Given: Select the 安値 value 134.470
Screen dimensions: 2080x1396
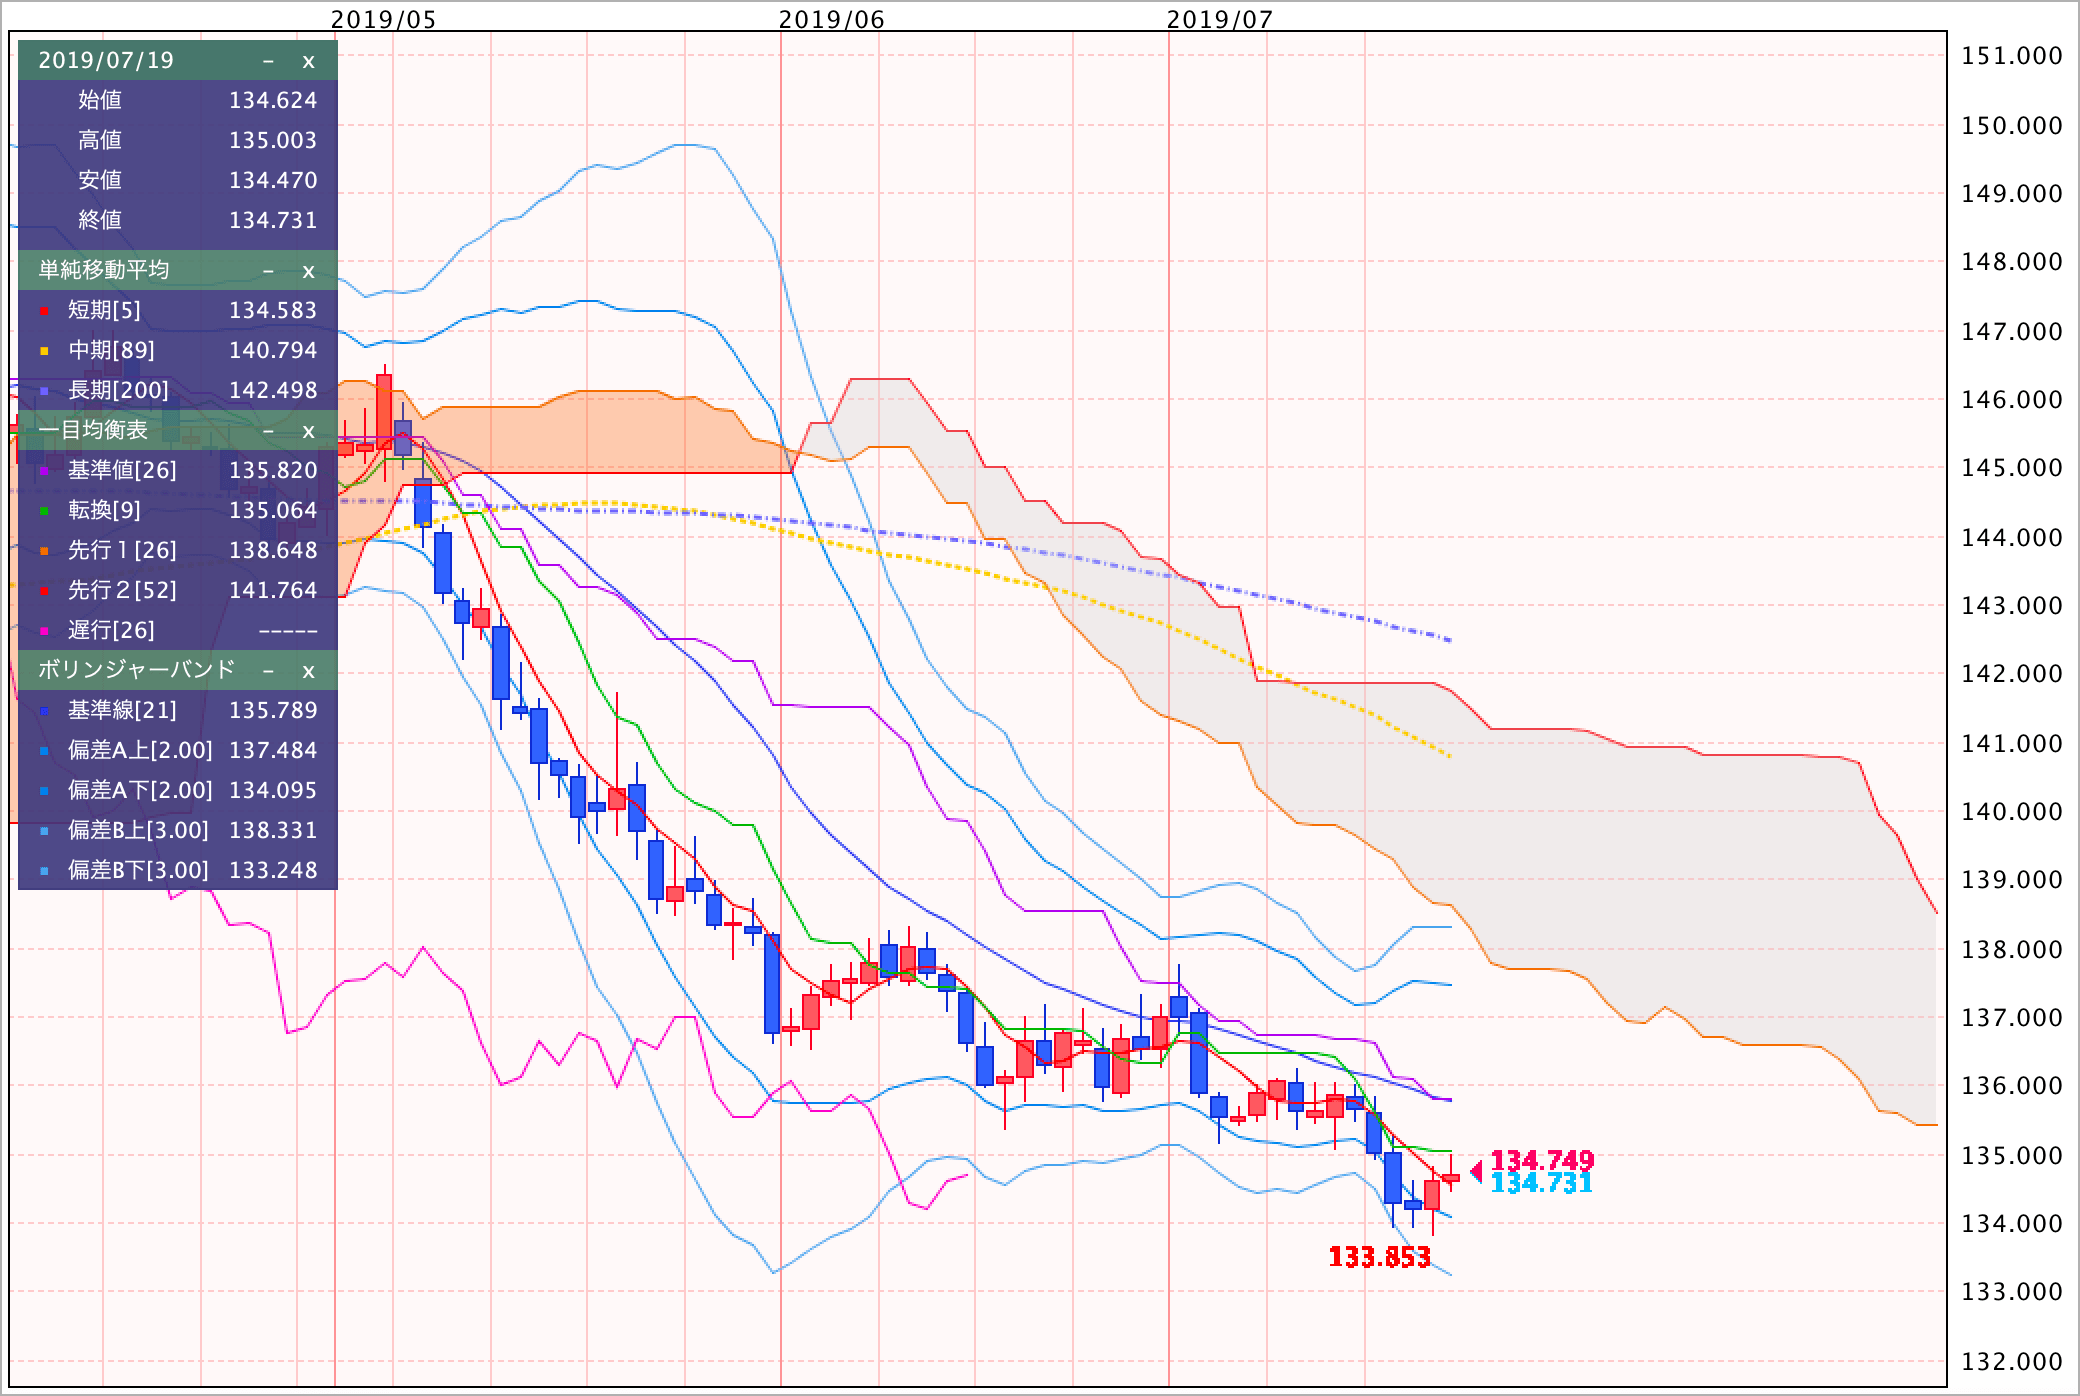Looking at the screenshot, I should (273, 180).
